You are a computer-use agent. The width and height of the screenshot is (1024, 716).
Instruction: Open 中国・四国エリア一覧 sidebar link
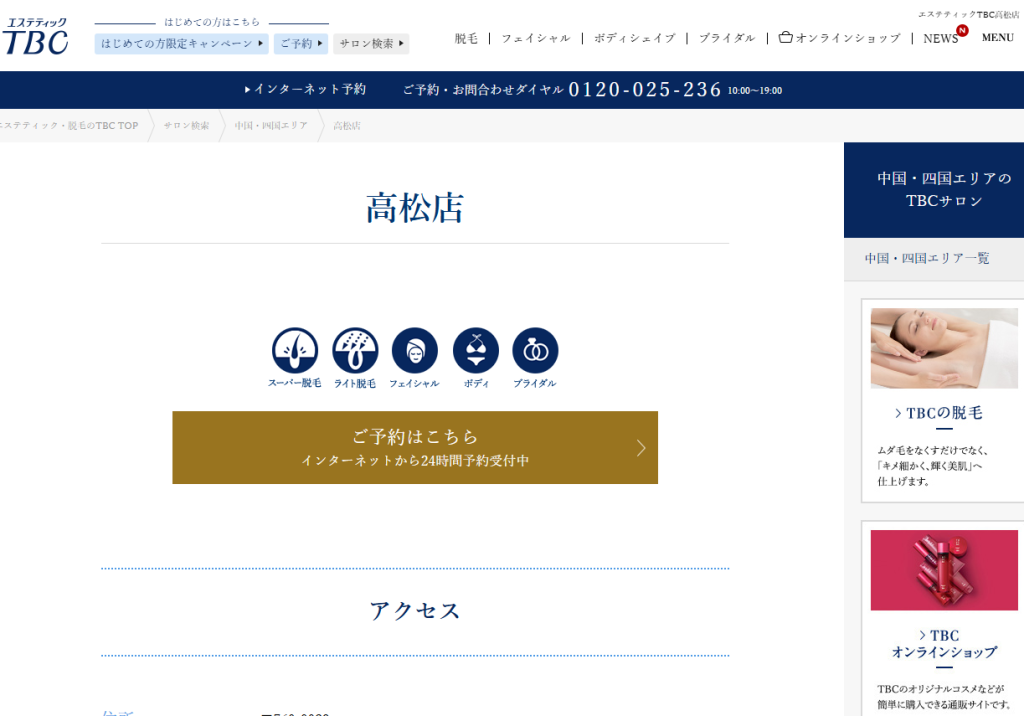pos(927,258)
